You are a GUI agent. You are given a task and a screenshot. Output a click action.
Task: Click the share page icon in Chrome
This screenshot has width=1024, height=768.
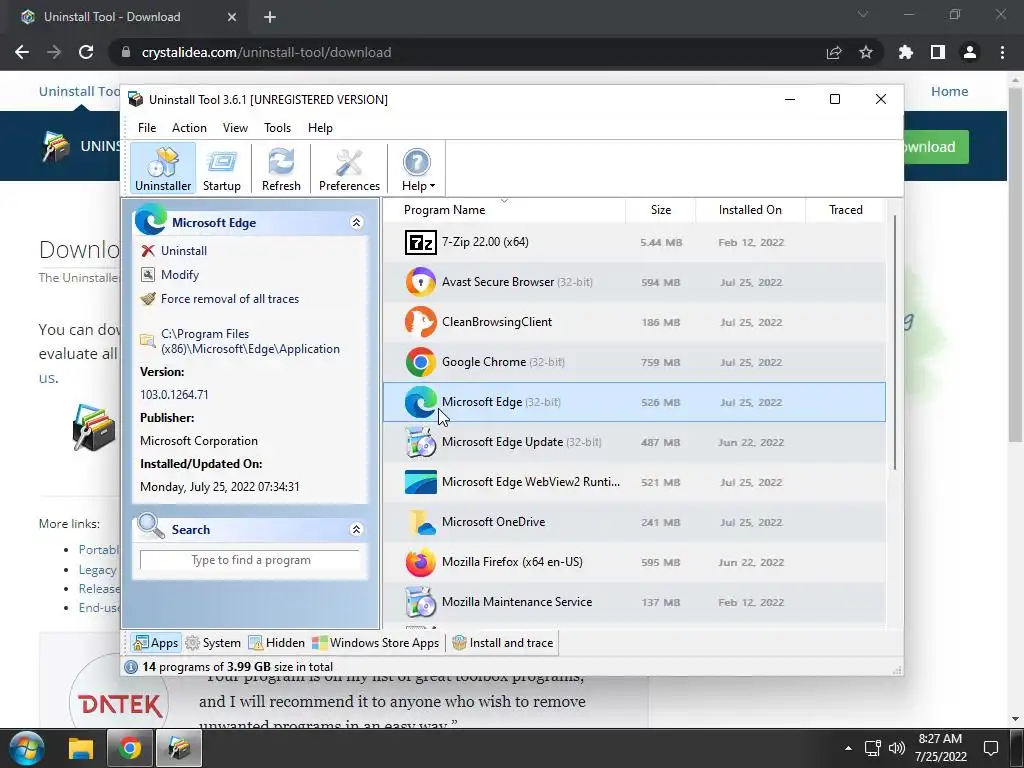[x=834, y=52]
